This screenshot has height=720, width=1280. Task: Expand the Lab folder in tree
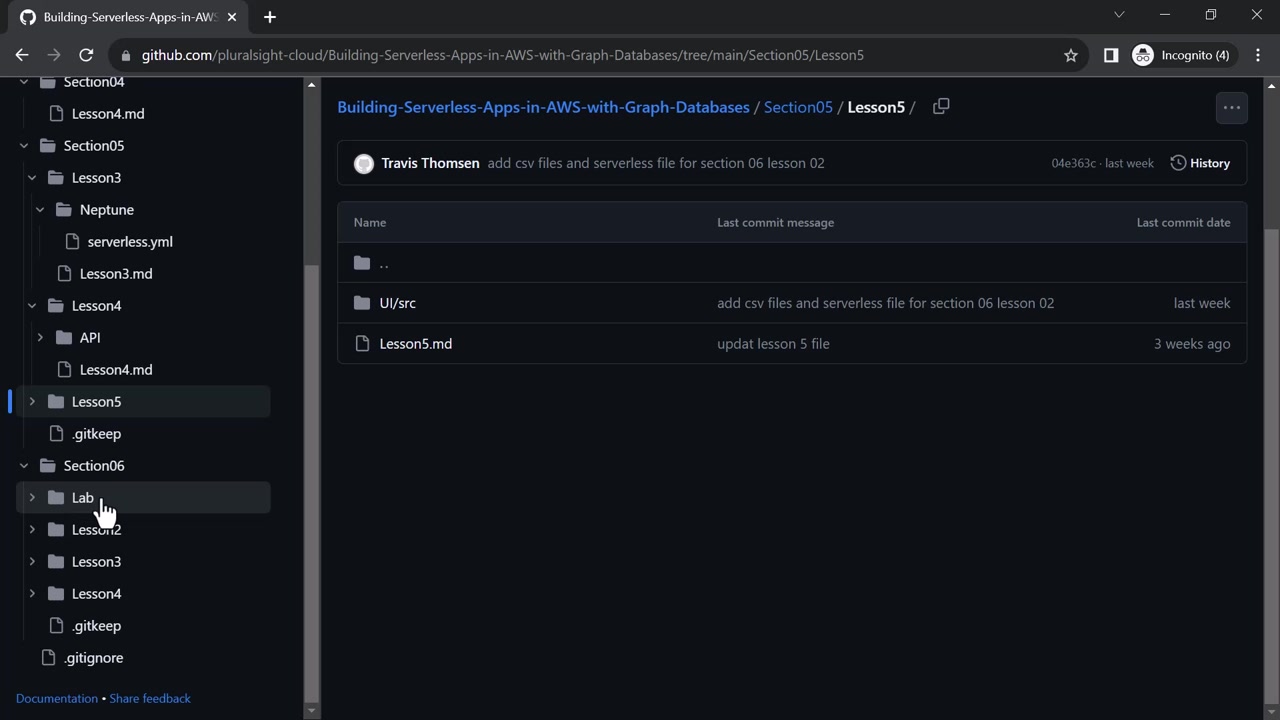[x=32, y=498]
